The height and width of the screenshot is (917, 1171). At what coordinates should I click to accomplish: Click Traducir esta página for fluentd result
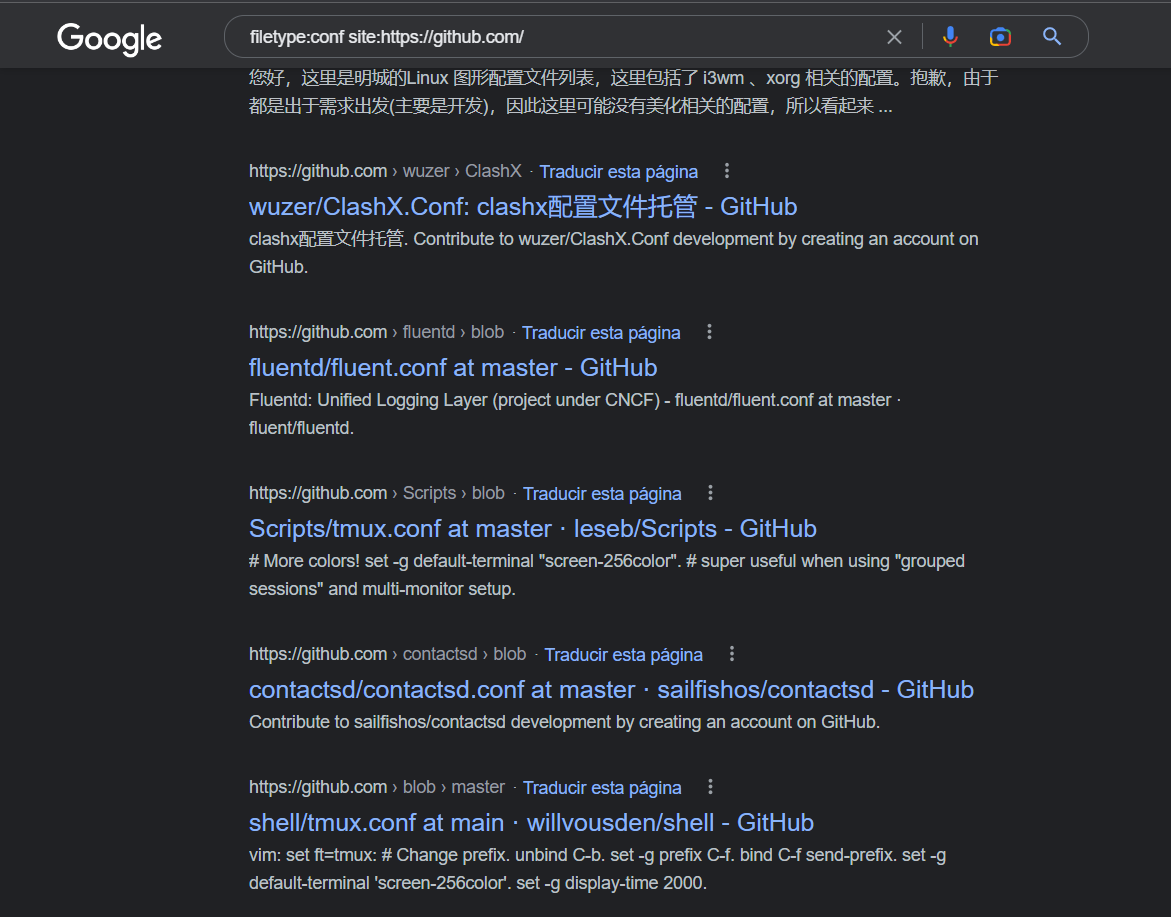click(x=601, y=332)
